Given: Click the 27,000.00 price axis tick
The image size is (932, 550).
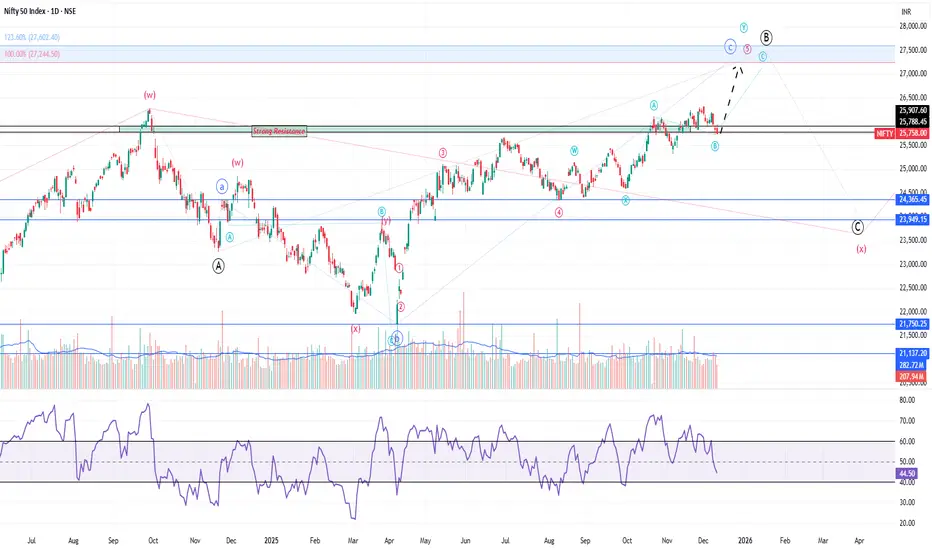Looking at the screenshot, I should tap(913, 74).
